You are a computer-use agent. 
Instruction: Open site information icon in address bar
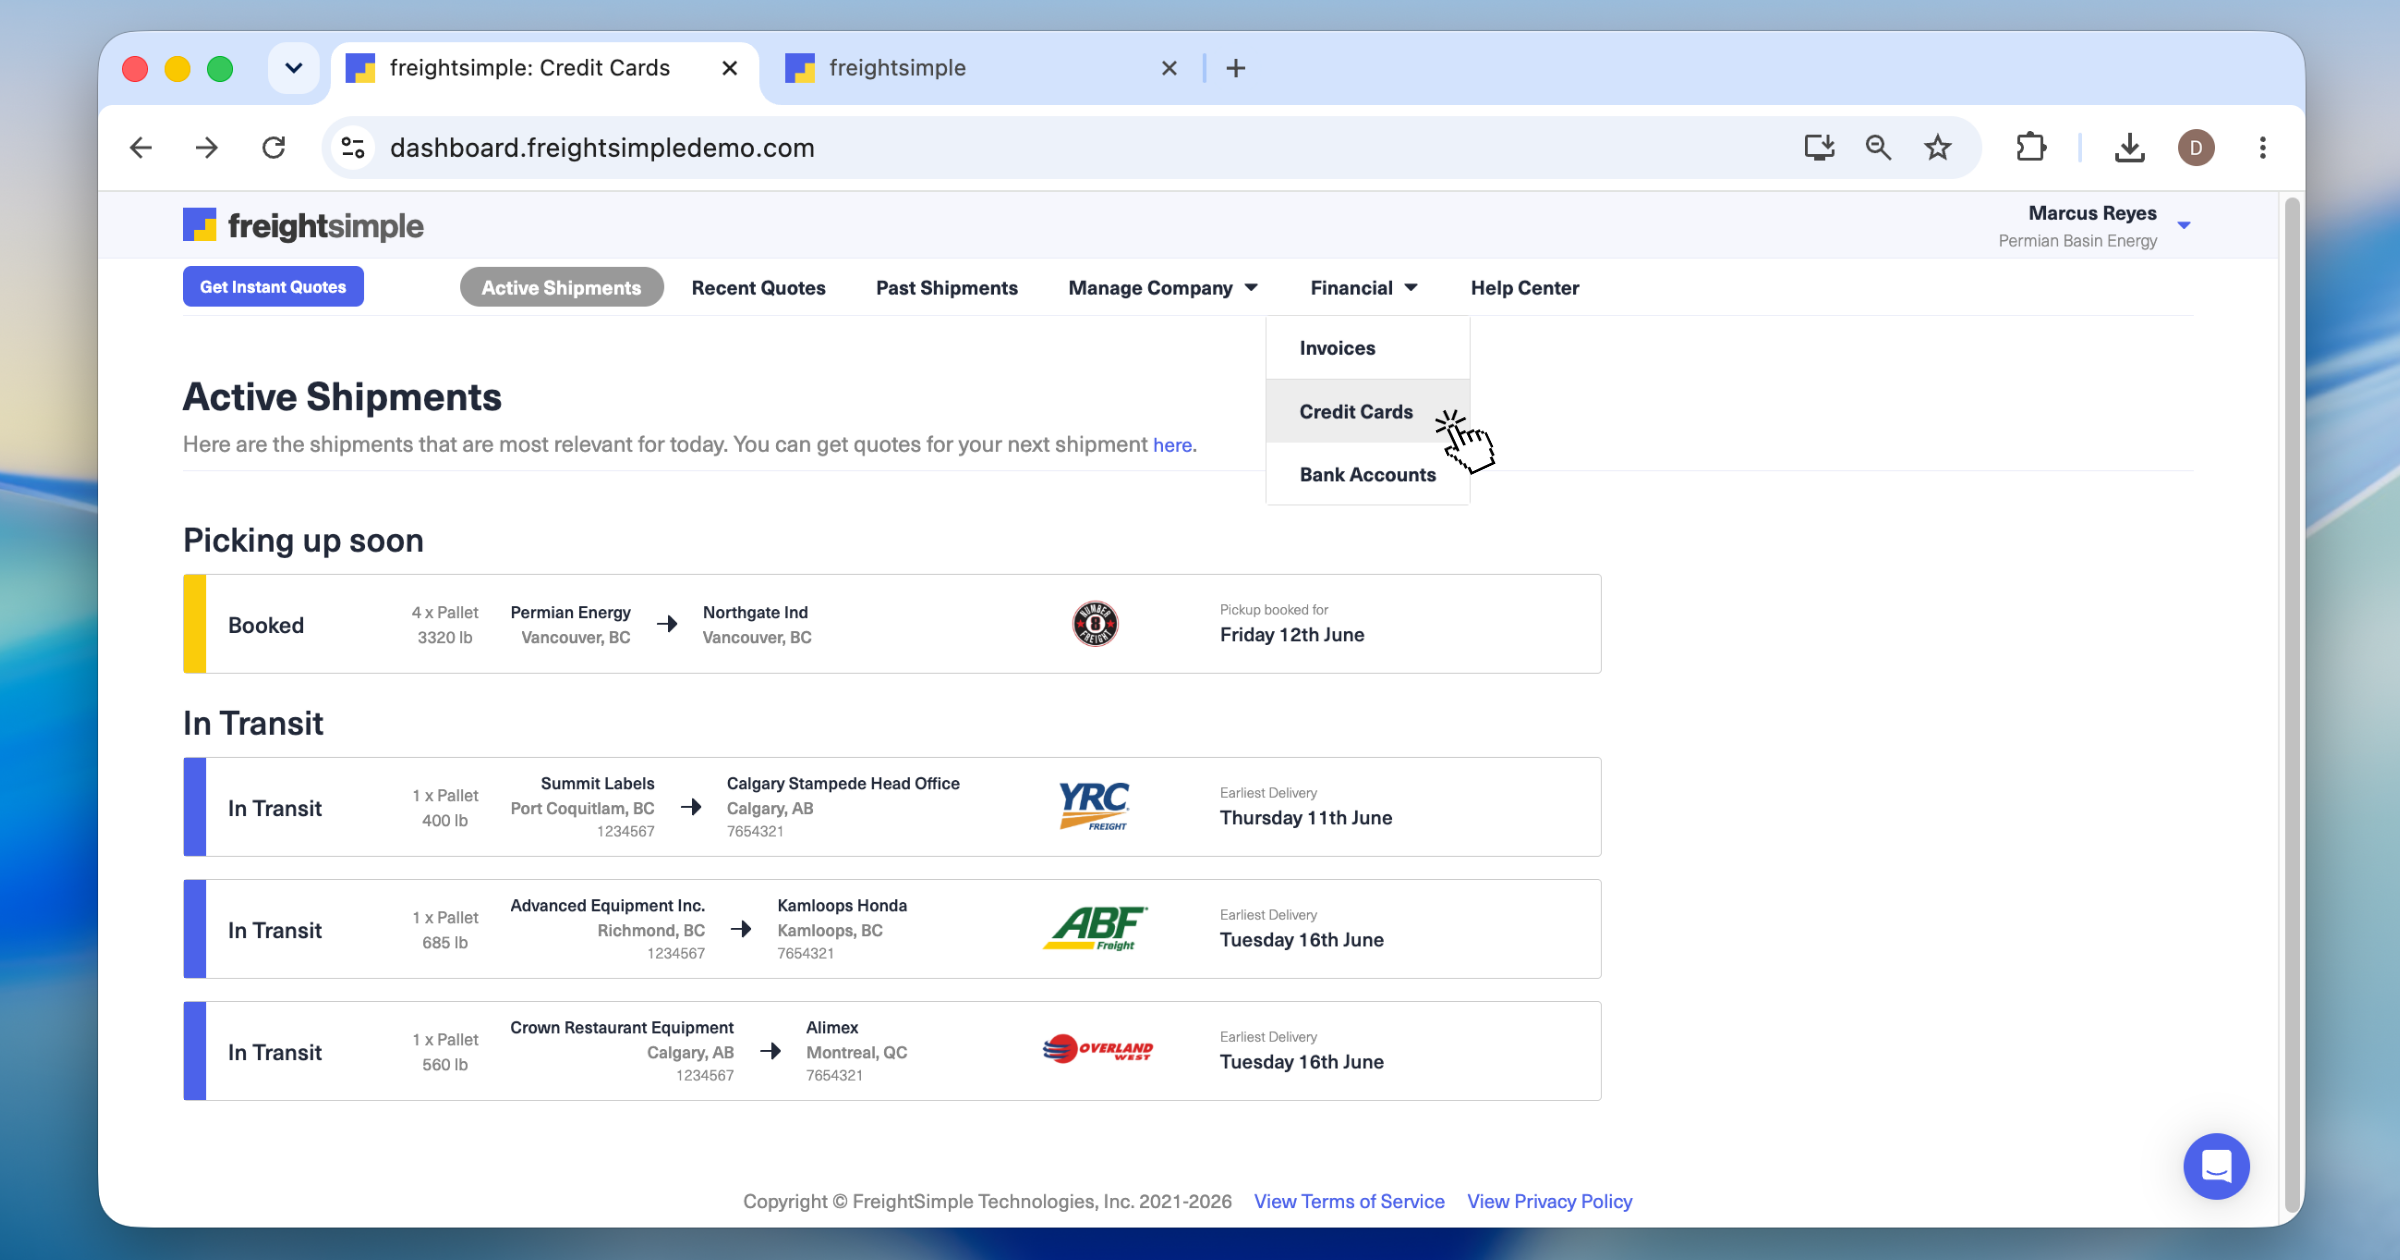click(353, 148)
